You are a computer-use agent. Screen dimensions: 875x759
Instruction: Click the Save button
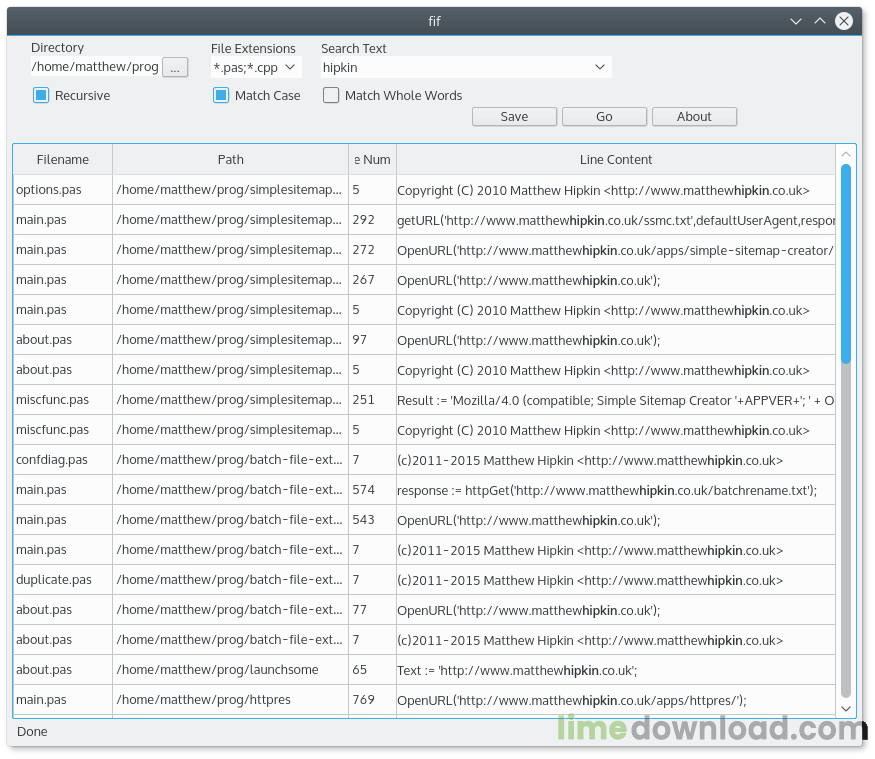coord(514,117)
